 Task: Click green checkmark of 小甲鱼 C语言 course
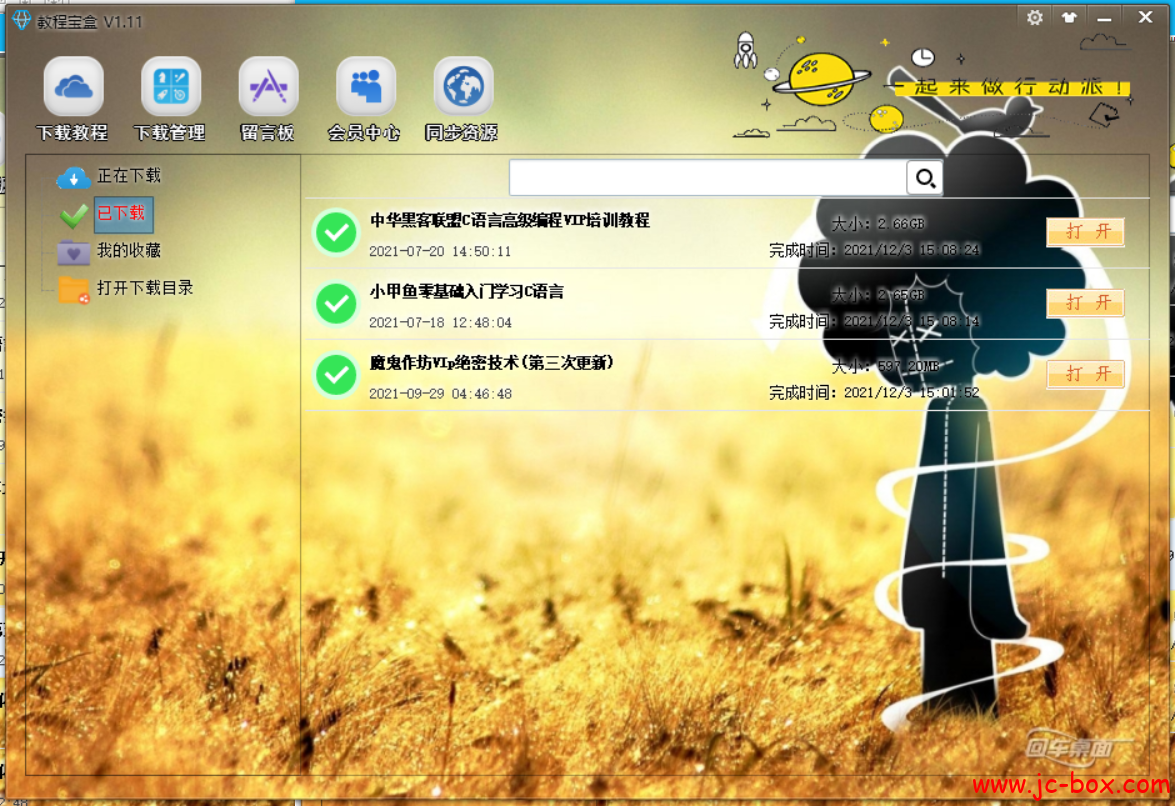[337, 303]
